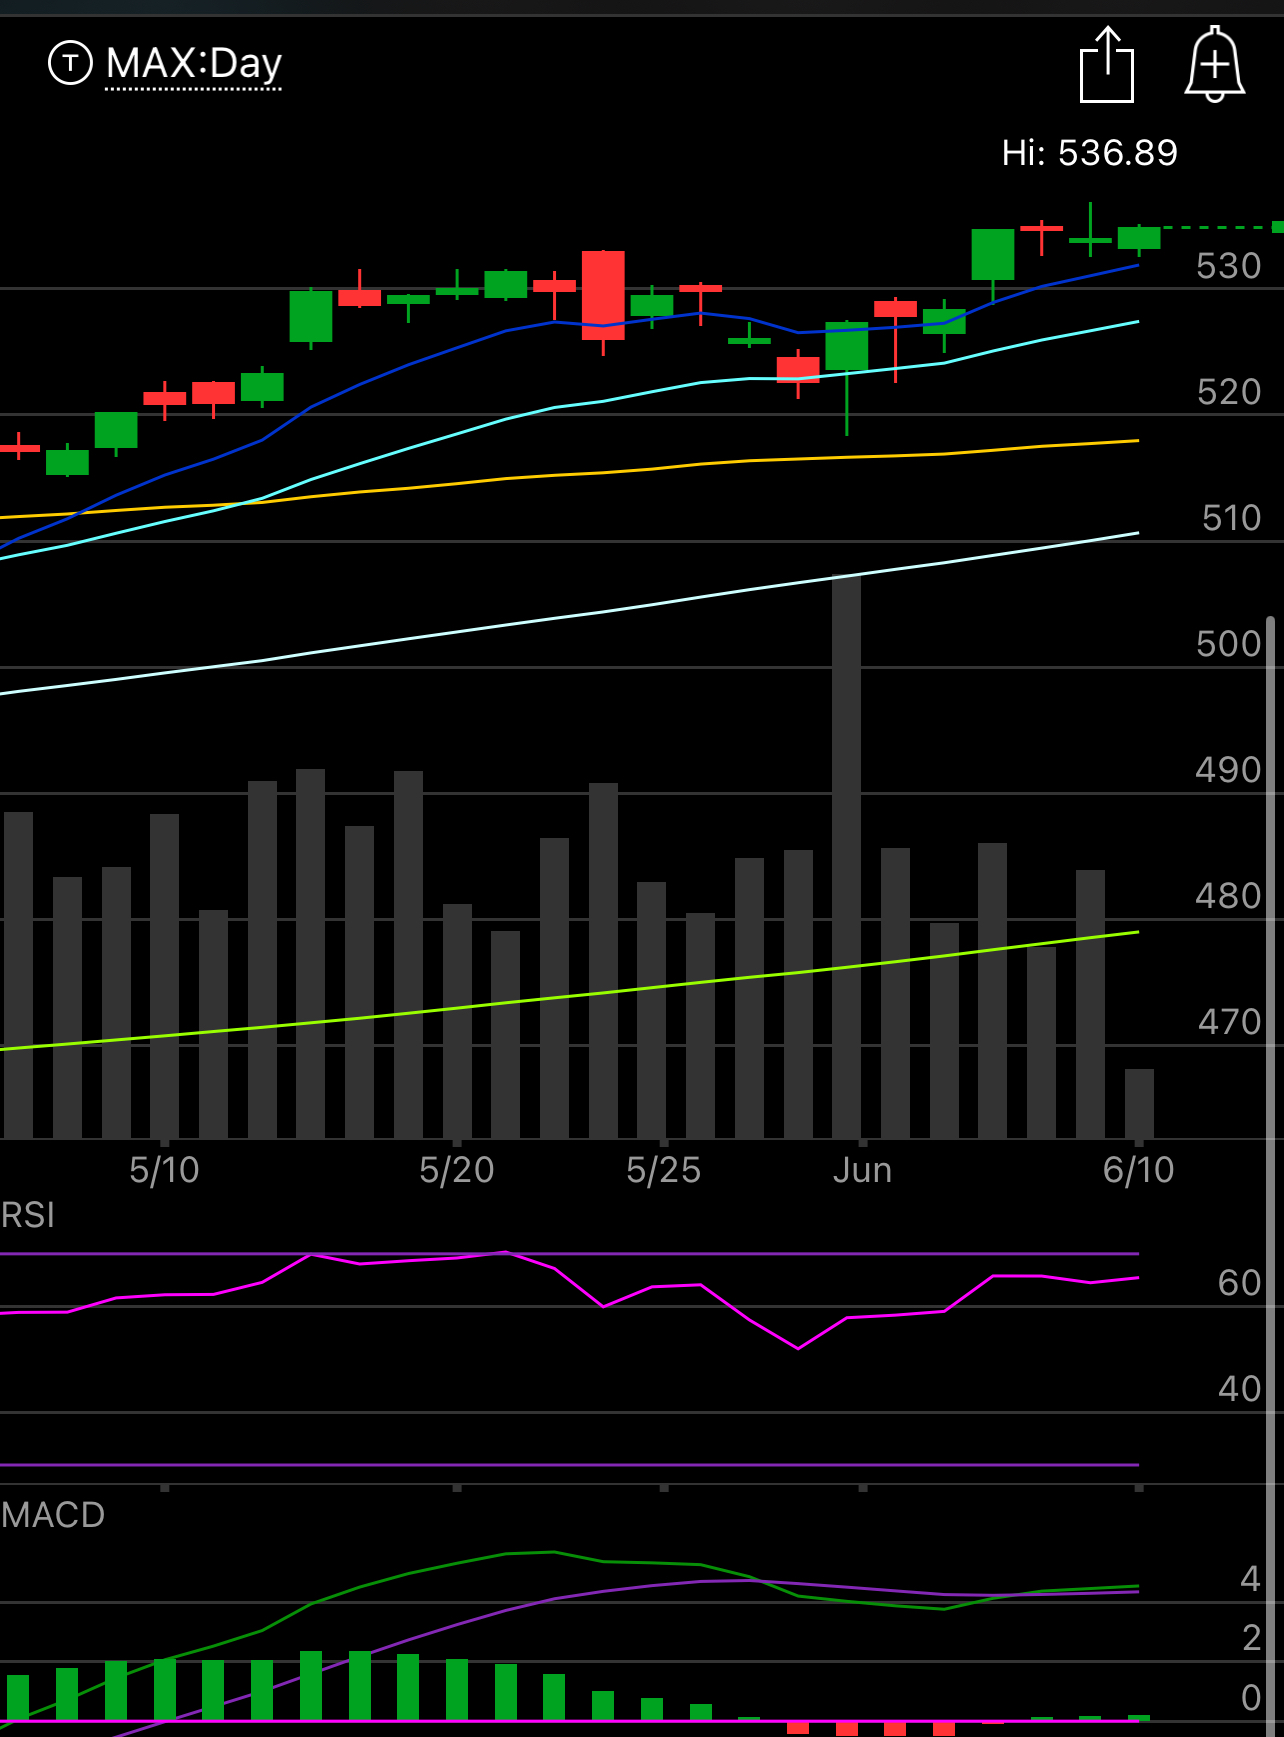
Task: Tap the 530 price axis label
Action: tap(1229, 266)
